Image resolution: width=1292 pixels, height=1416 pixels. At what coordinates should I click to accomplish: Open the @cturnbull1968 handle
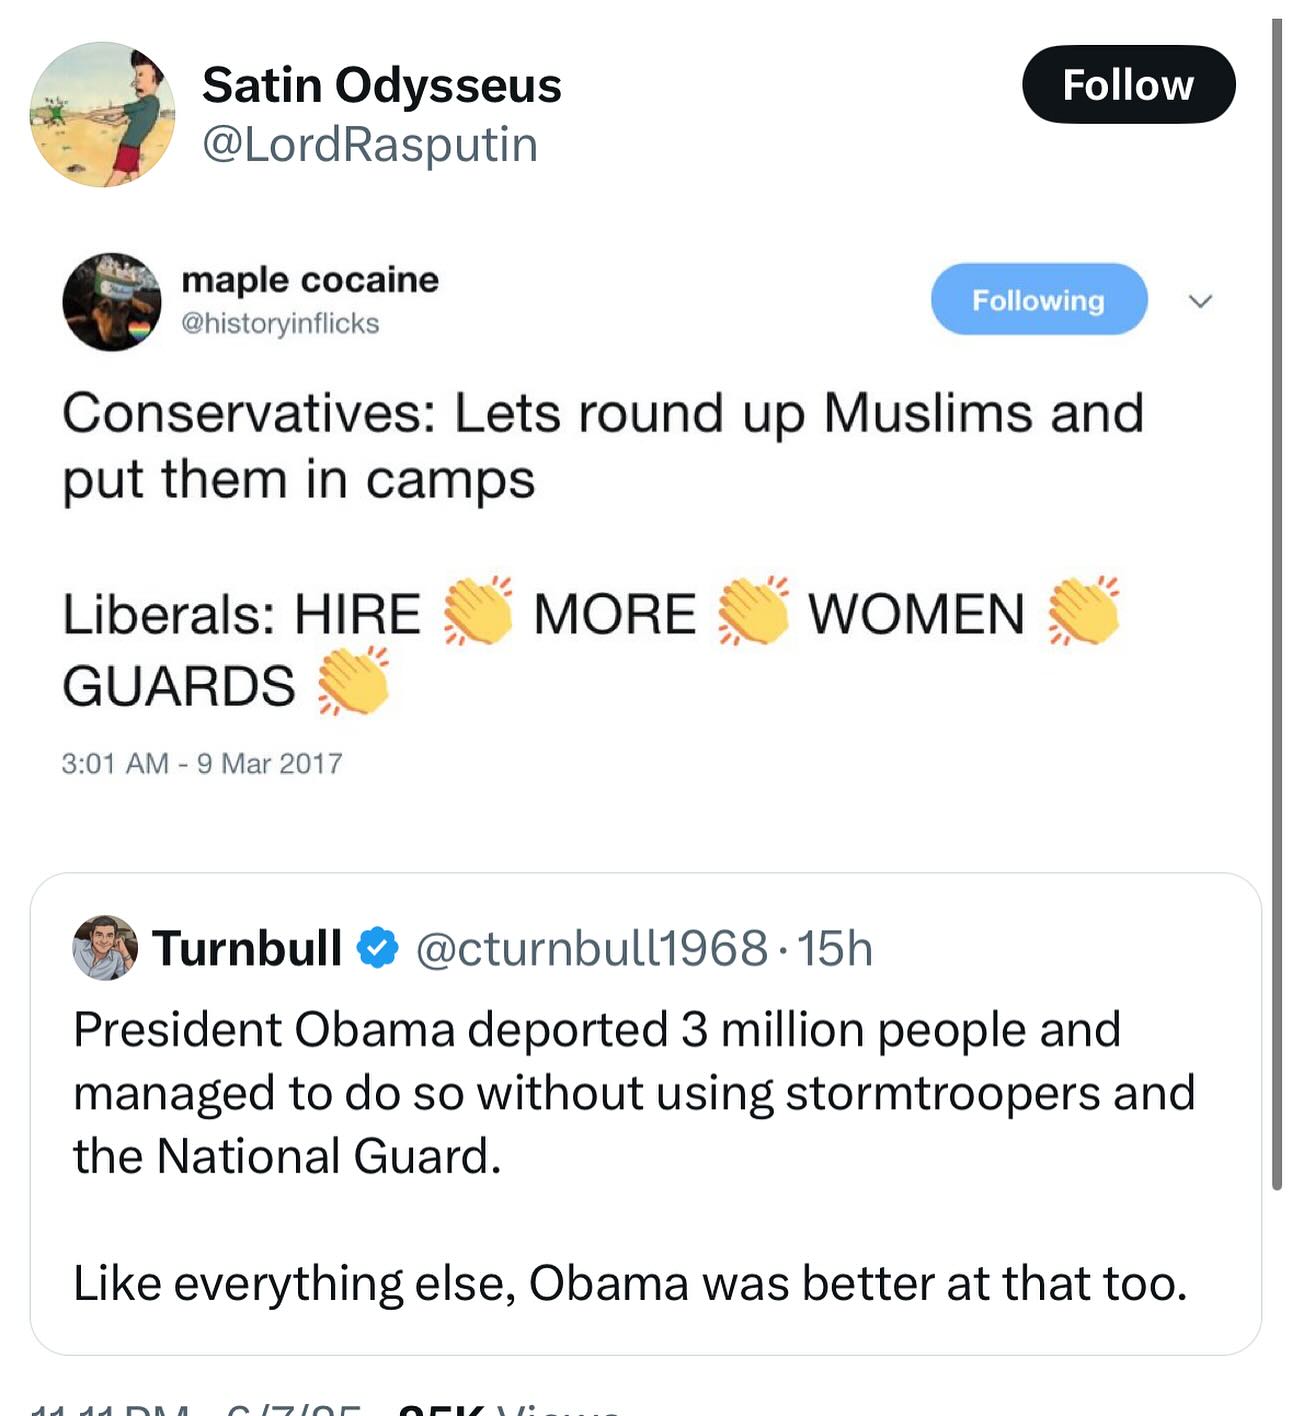[591, 948]
